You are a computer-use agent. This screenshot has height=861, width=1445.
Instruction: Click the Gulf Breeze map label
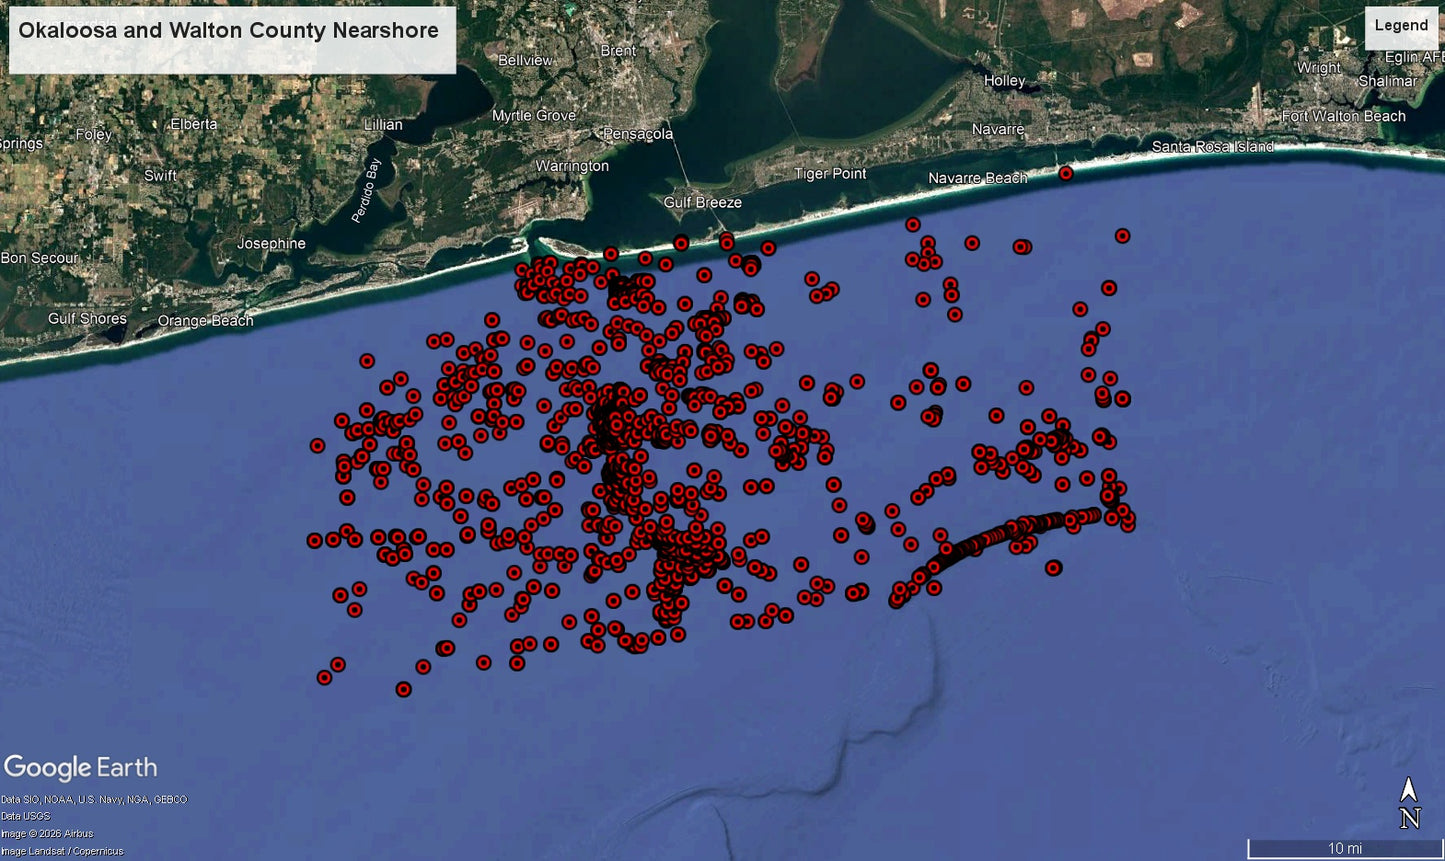(703, 202)
